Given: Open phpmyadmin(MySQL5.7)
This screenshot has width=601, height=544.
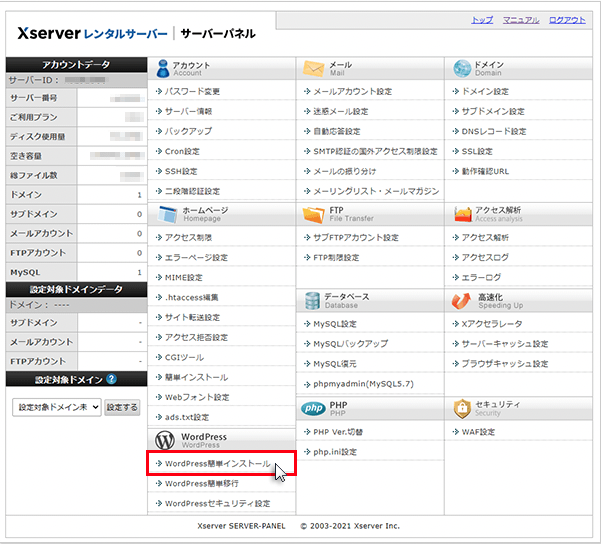Looking at the screenshot, I should coord(363,383).
